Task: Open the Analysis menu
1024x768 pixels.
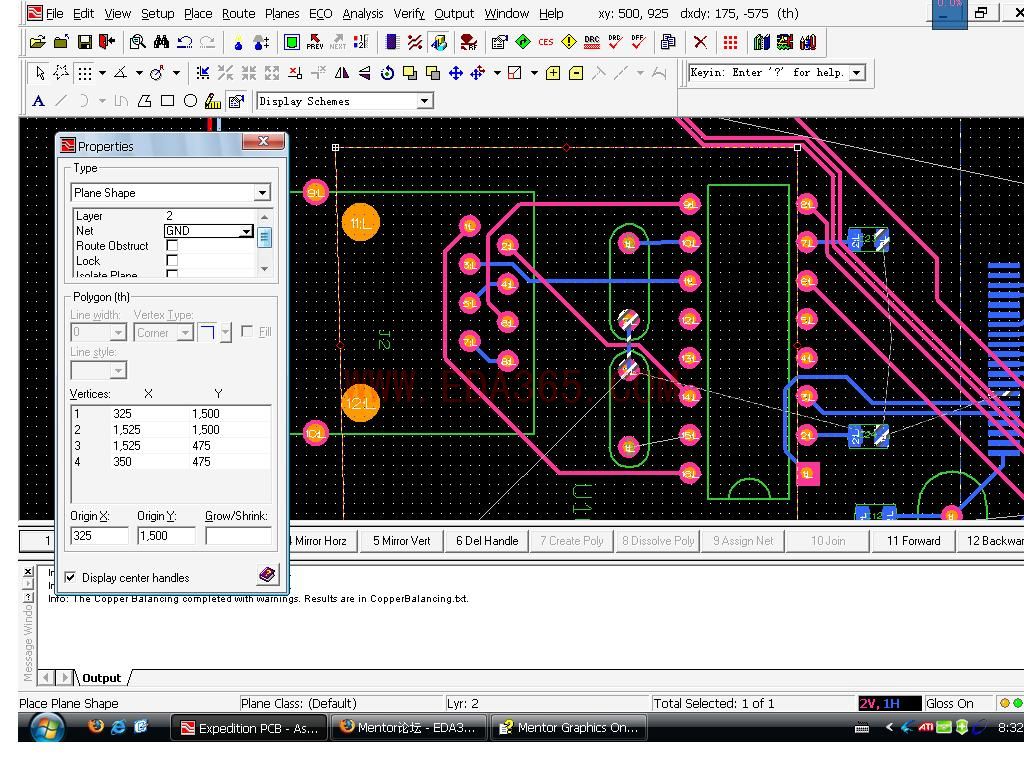Action: pyautogui.click(x=362, y=13)
